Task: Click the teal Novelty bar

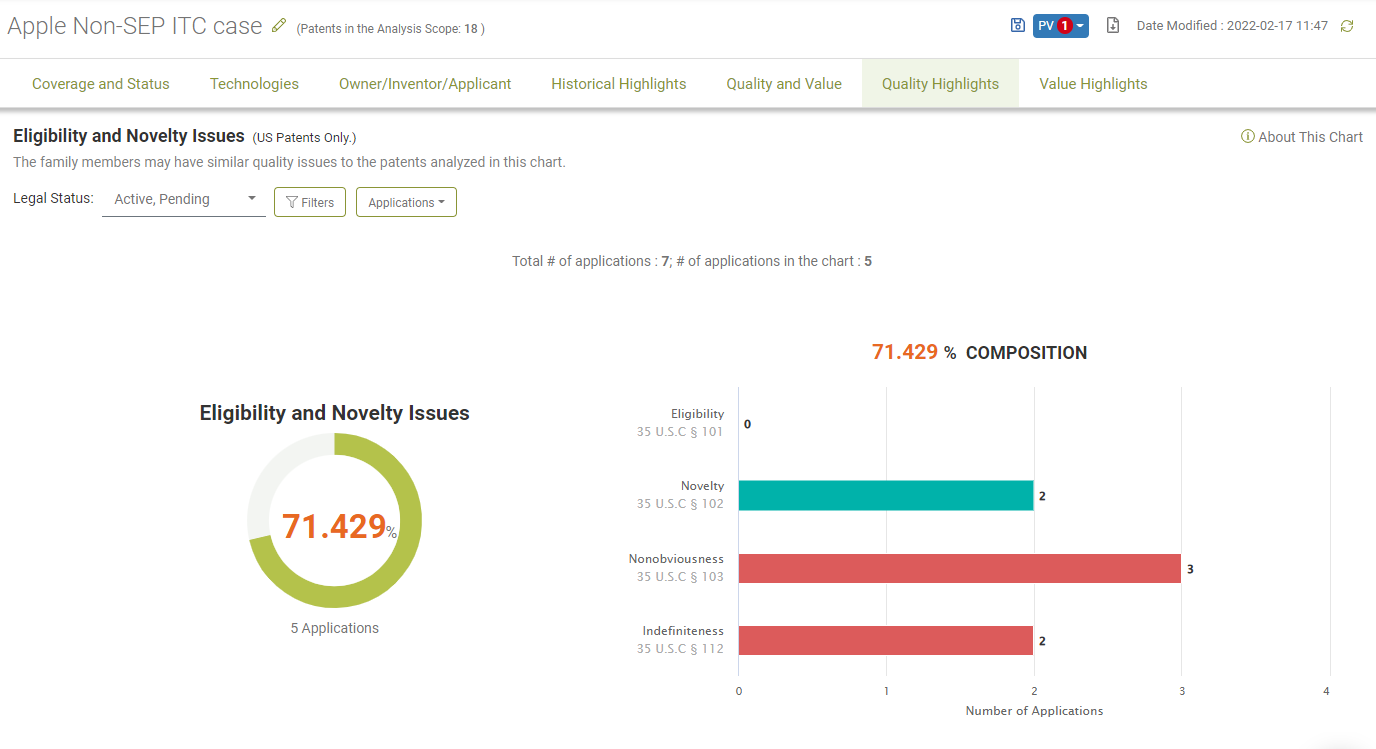Action: point(886,496)
